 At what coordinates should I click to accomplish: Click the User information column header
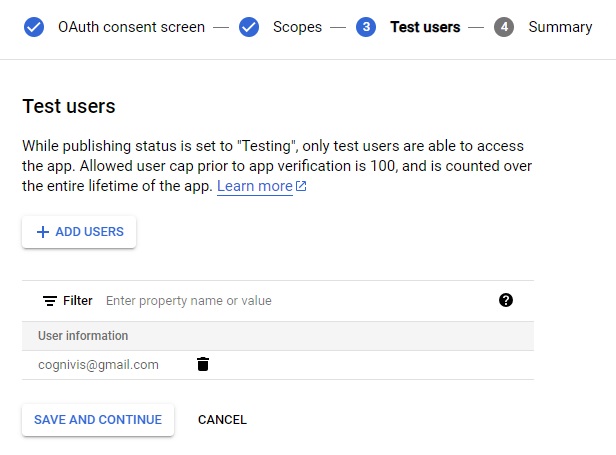[x=83, y=336]
